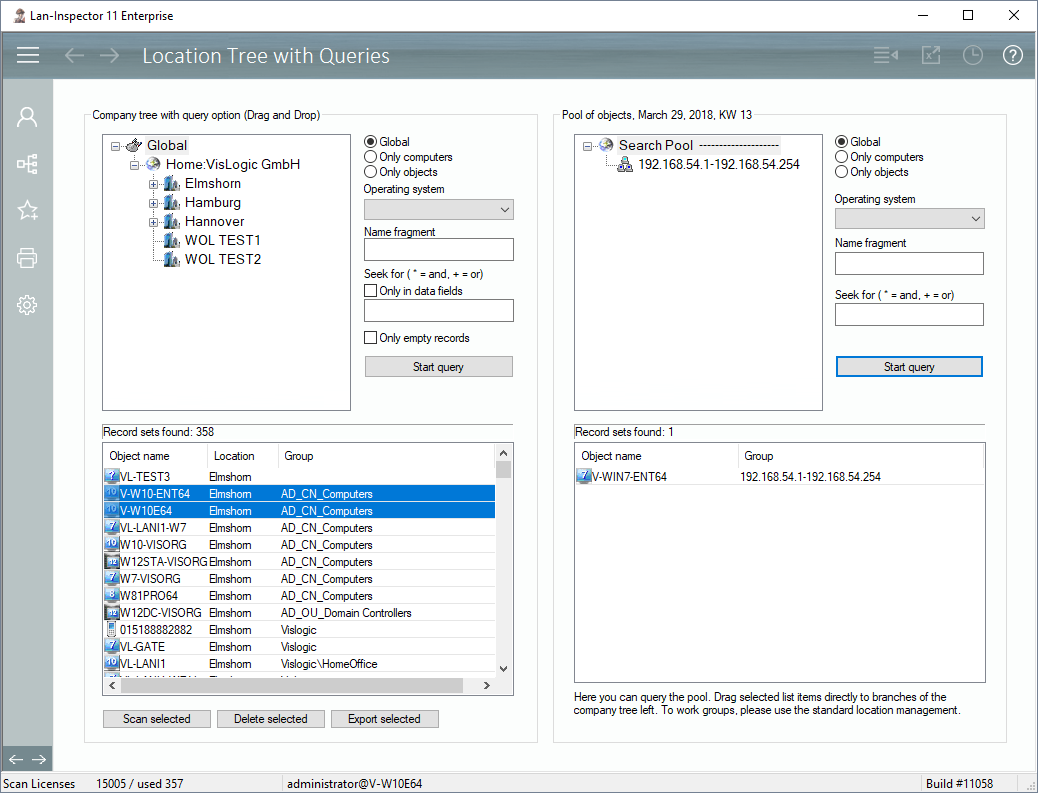Open settings gear in the sidebar
Image resolution: width=1038 pixels, height=793 pixels.
click(27, 306)
